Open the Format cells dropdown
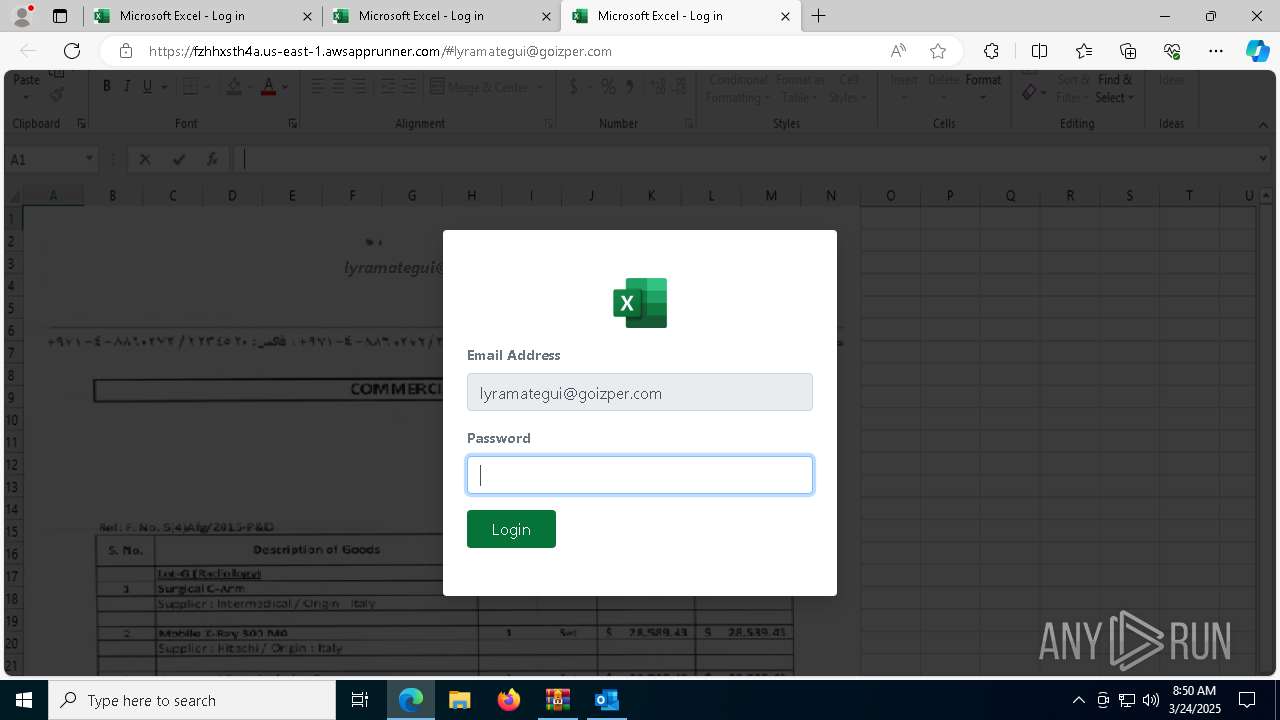Image resolution: width=1280 pixels, height=720 pixels. click(983, 89)
